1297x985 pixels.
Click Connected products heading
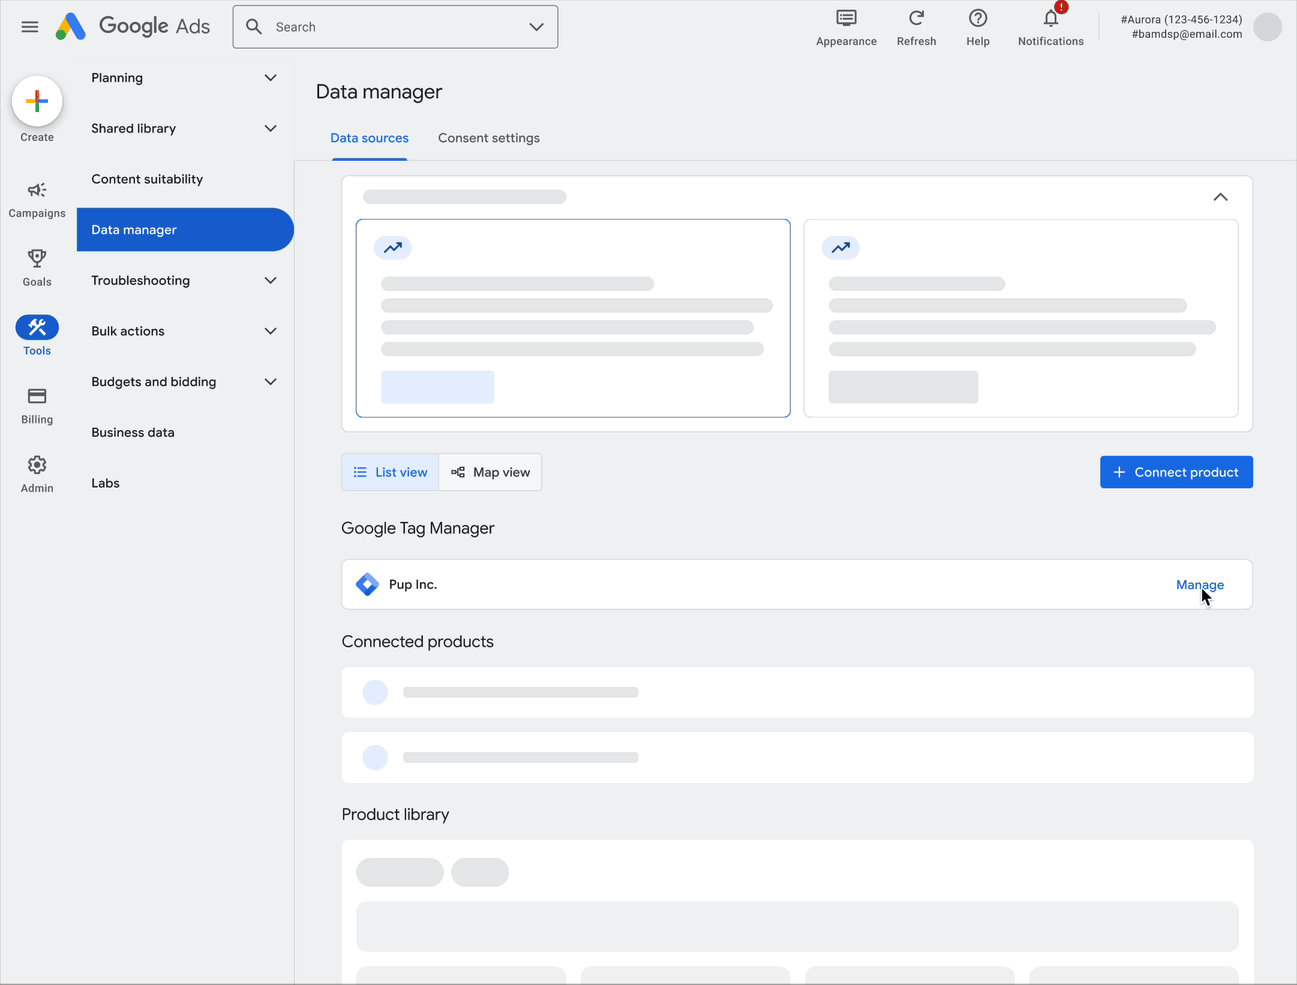(x=417, y=642)
